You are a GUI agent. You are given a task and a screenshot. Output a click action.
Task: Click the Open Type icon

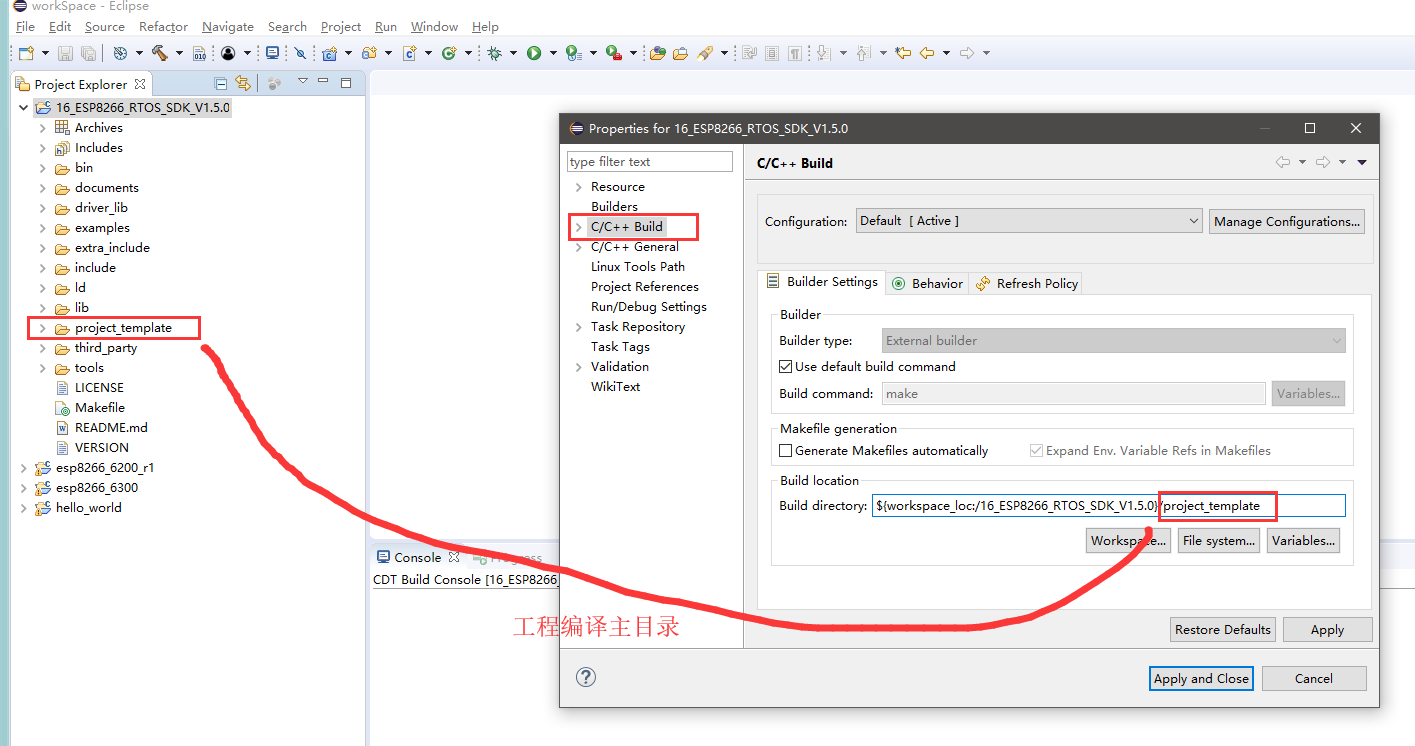click(x=657, y=53)
